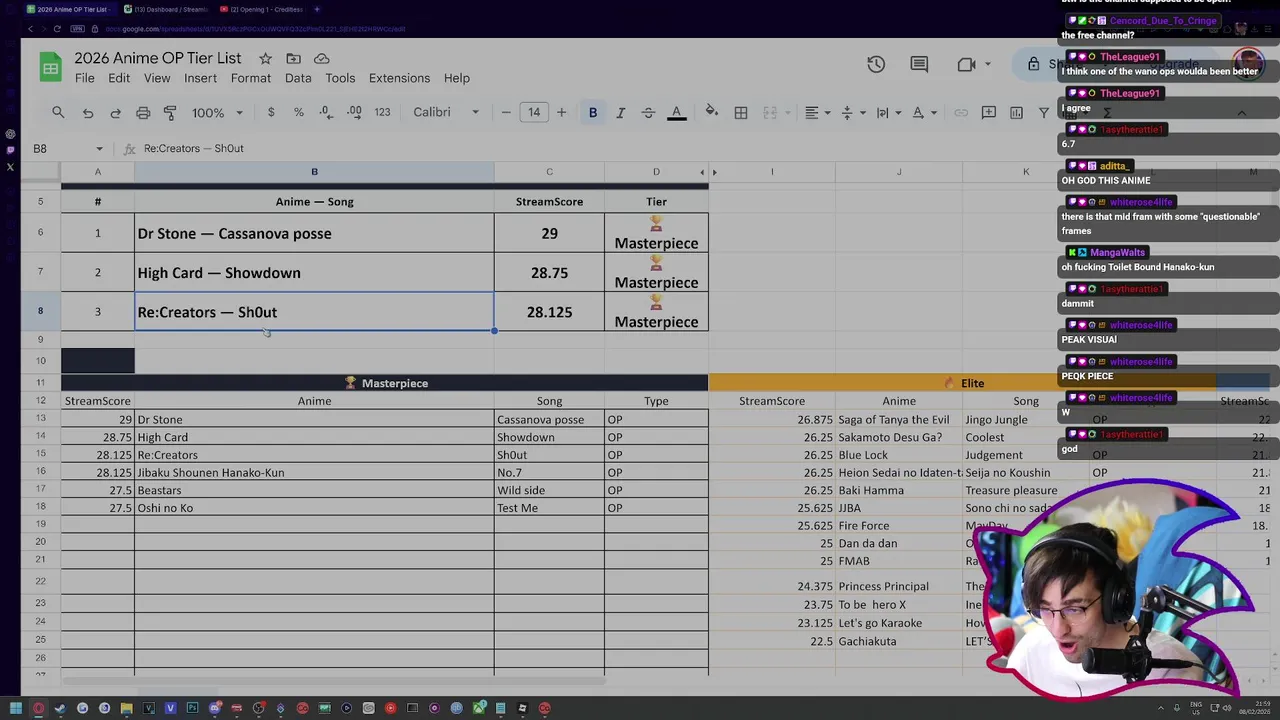The height and width of the screenshot is (720, 1280).
Task: Select the Beastars anime cell
Action: pyautogui.click(x=314, y=491)
